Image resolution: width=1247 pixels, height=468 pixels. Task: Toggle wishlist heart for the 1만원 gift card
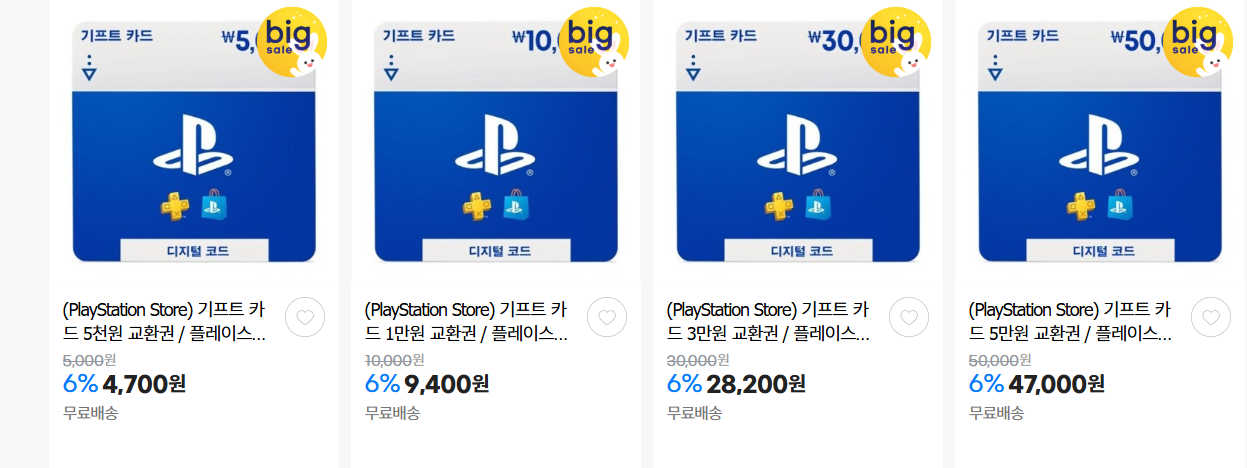(607, 317)
